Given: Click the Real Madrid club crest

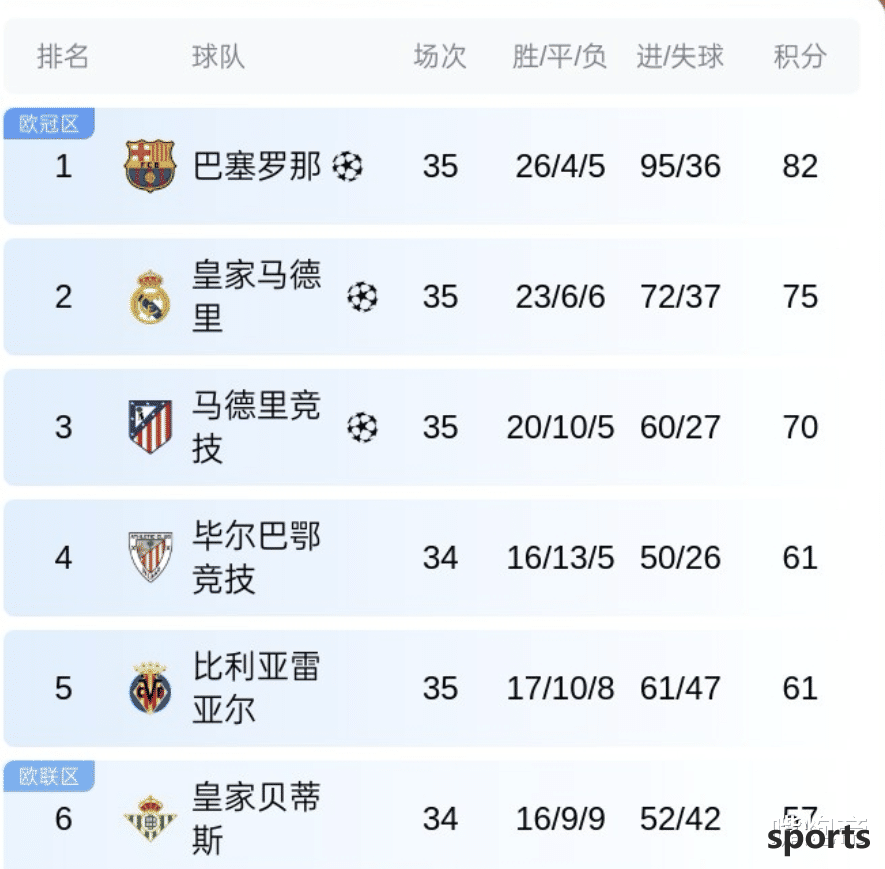Looking at the screenshot, I should [150, 297].
